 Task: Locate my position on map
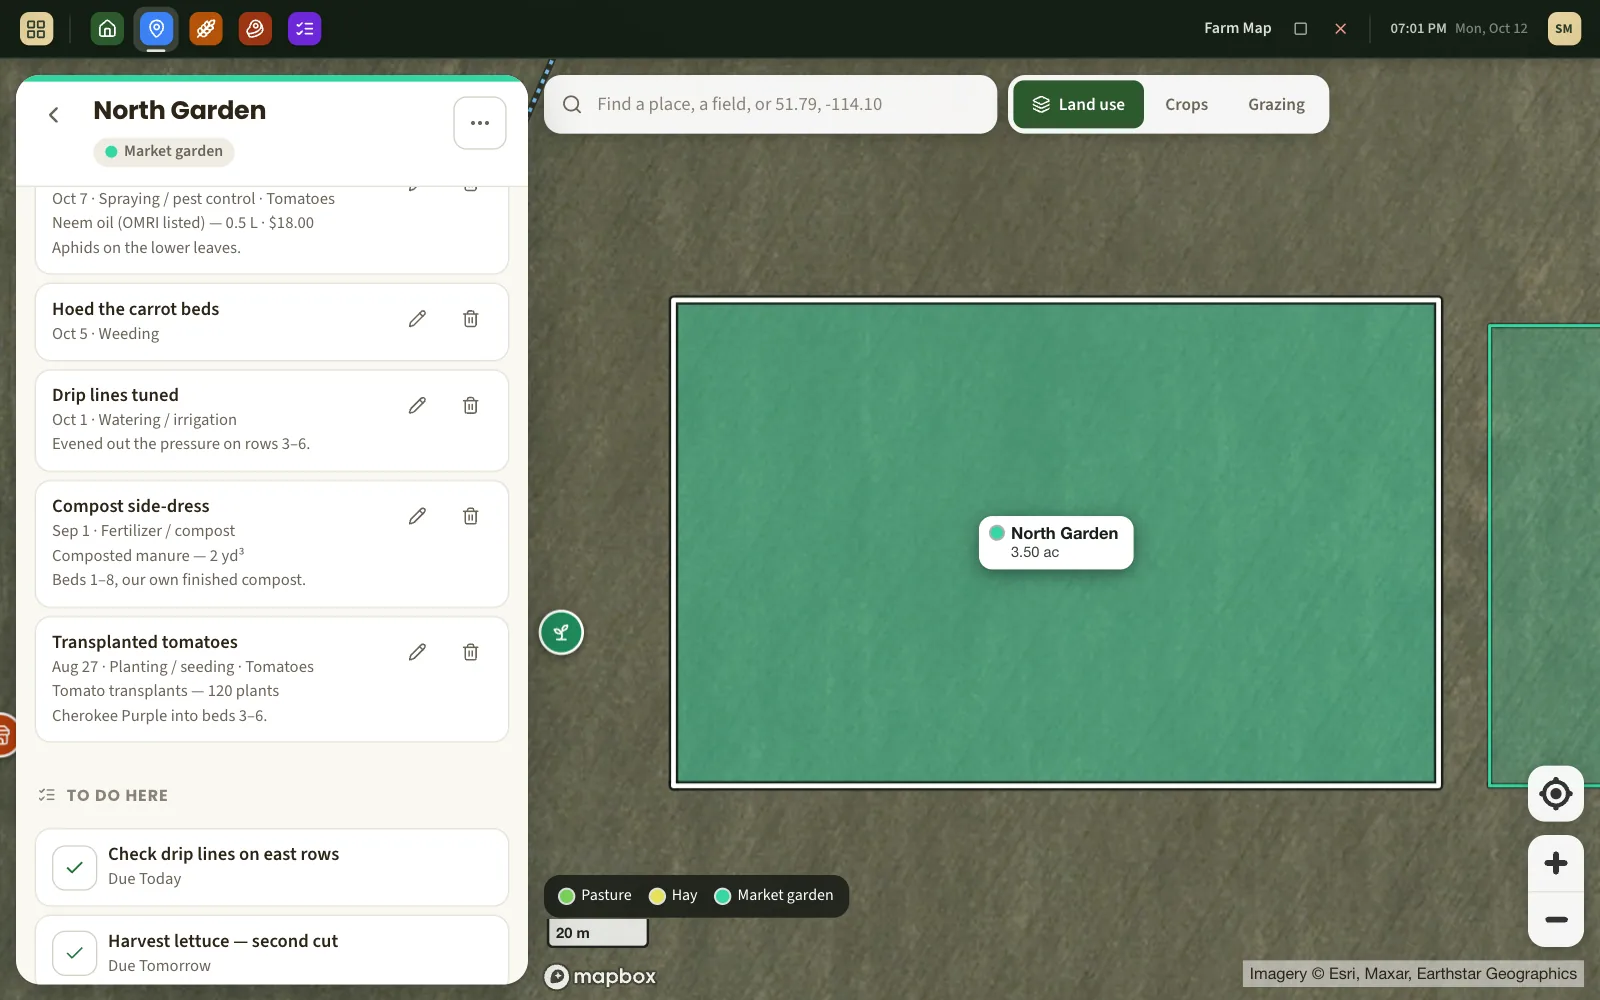(1555, 794)
